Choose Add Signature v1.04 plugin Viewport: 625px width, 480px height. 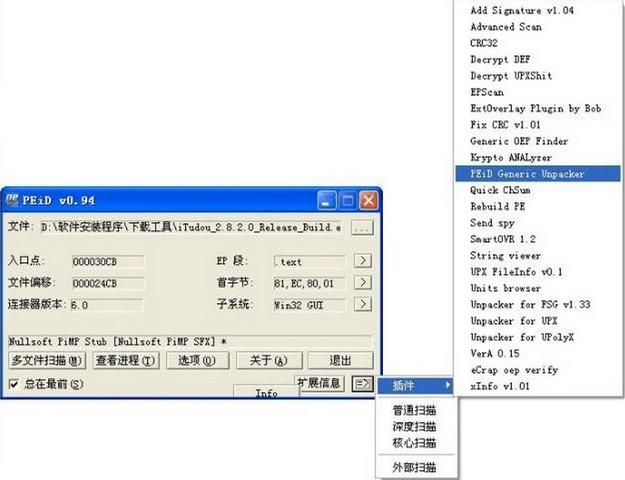[538, 10]
